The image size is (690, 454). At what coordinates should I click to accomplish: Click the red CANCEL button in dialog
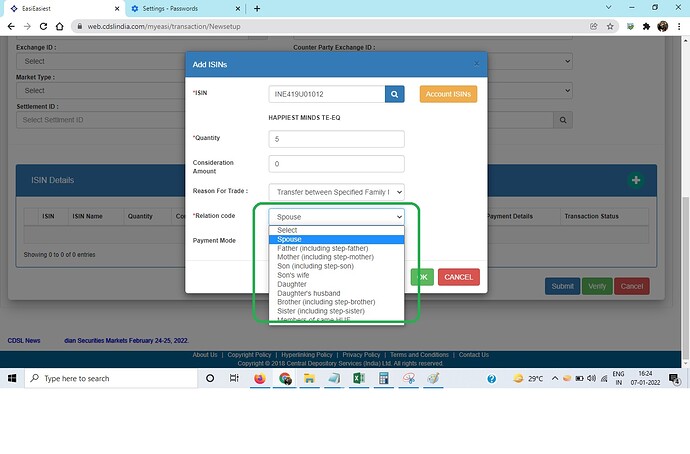coord(459,277)
